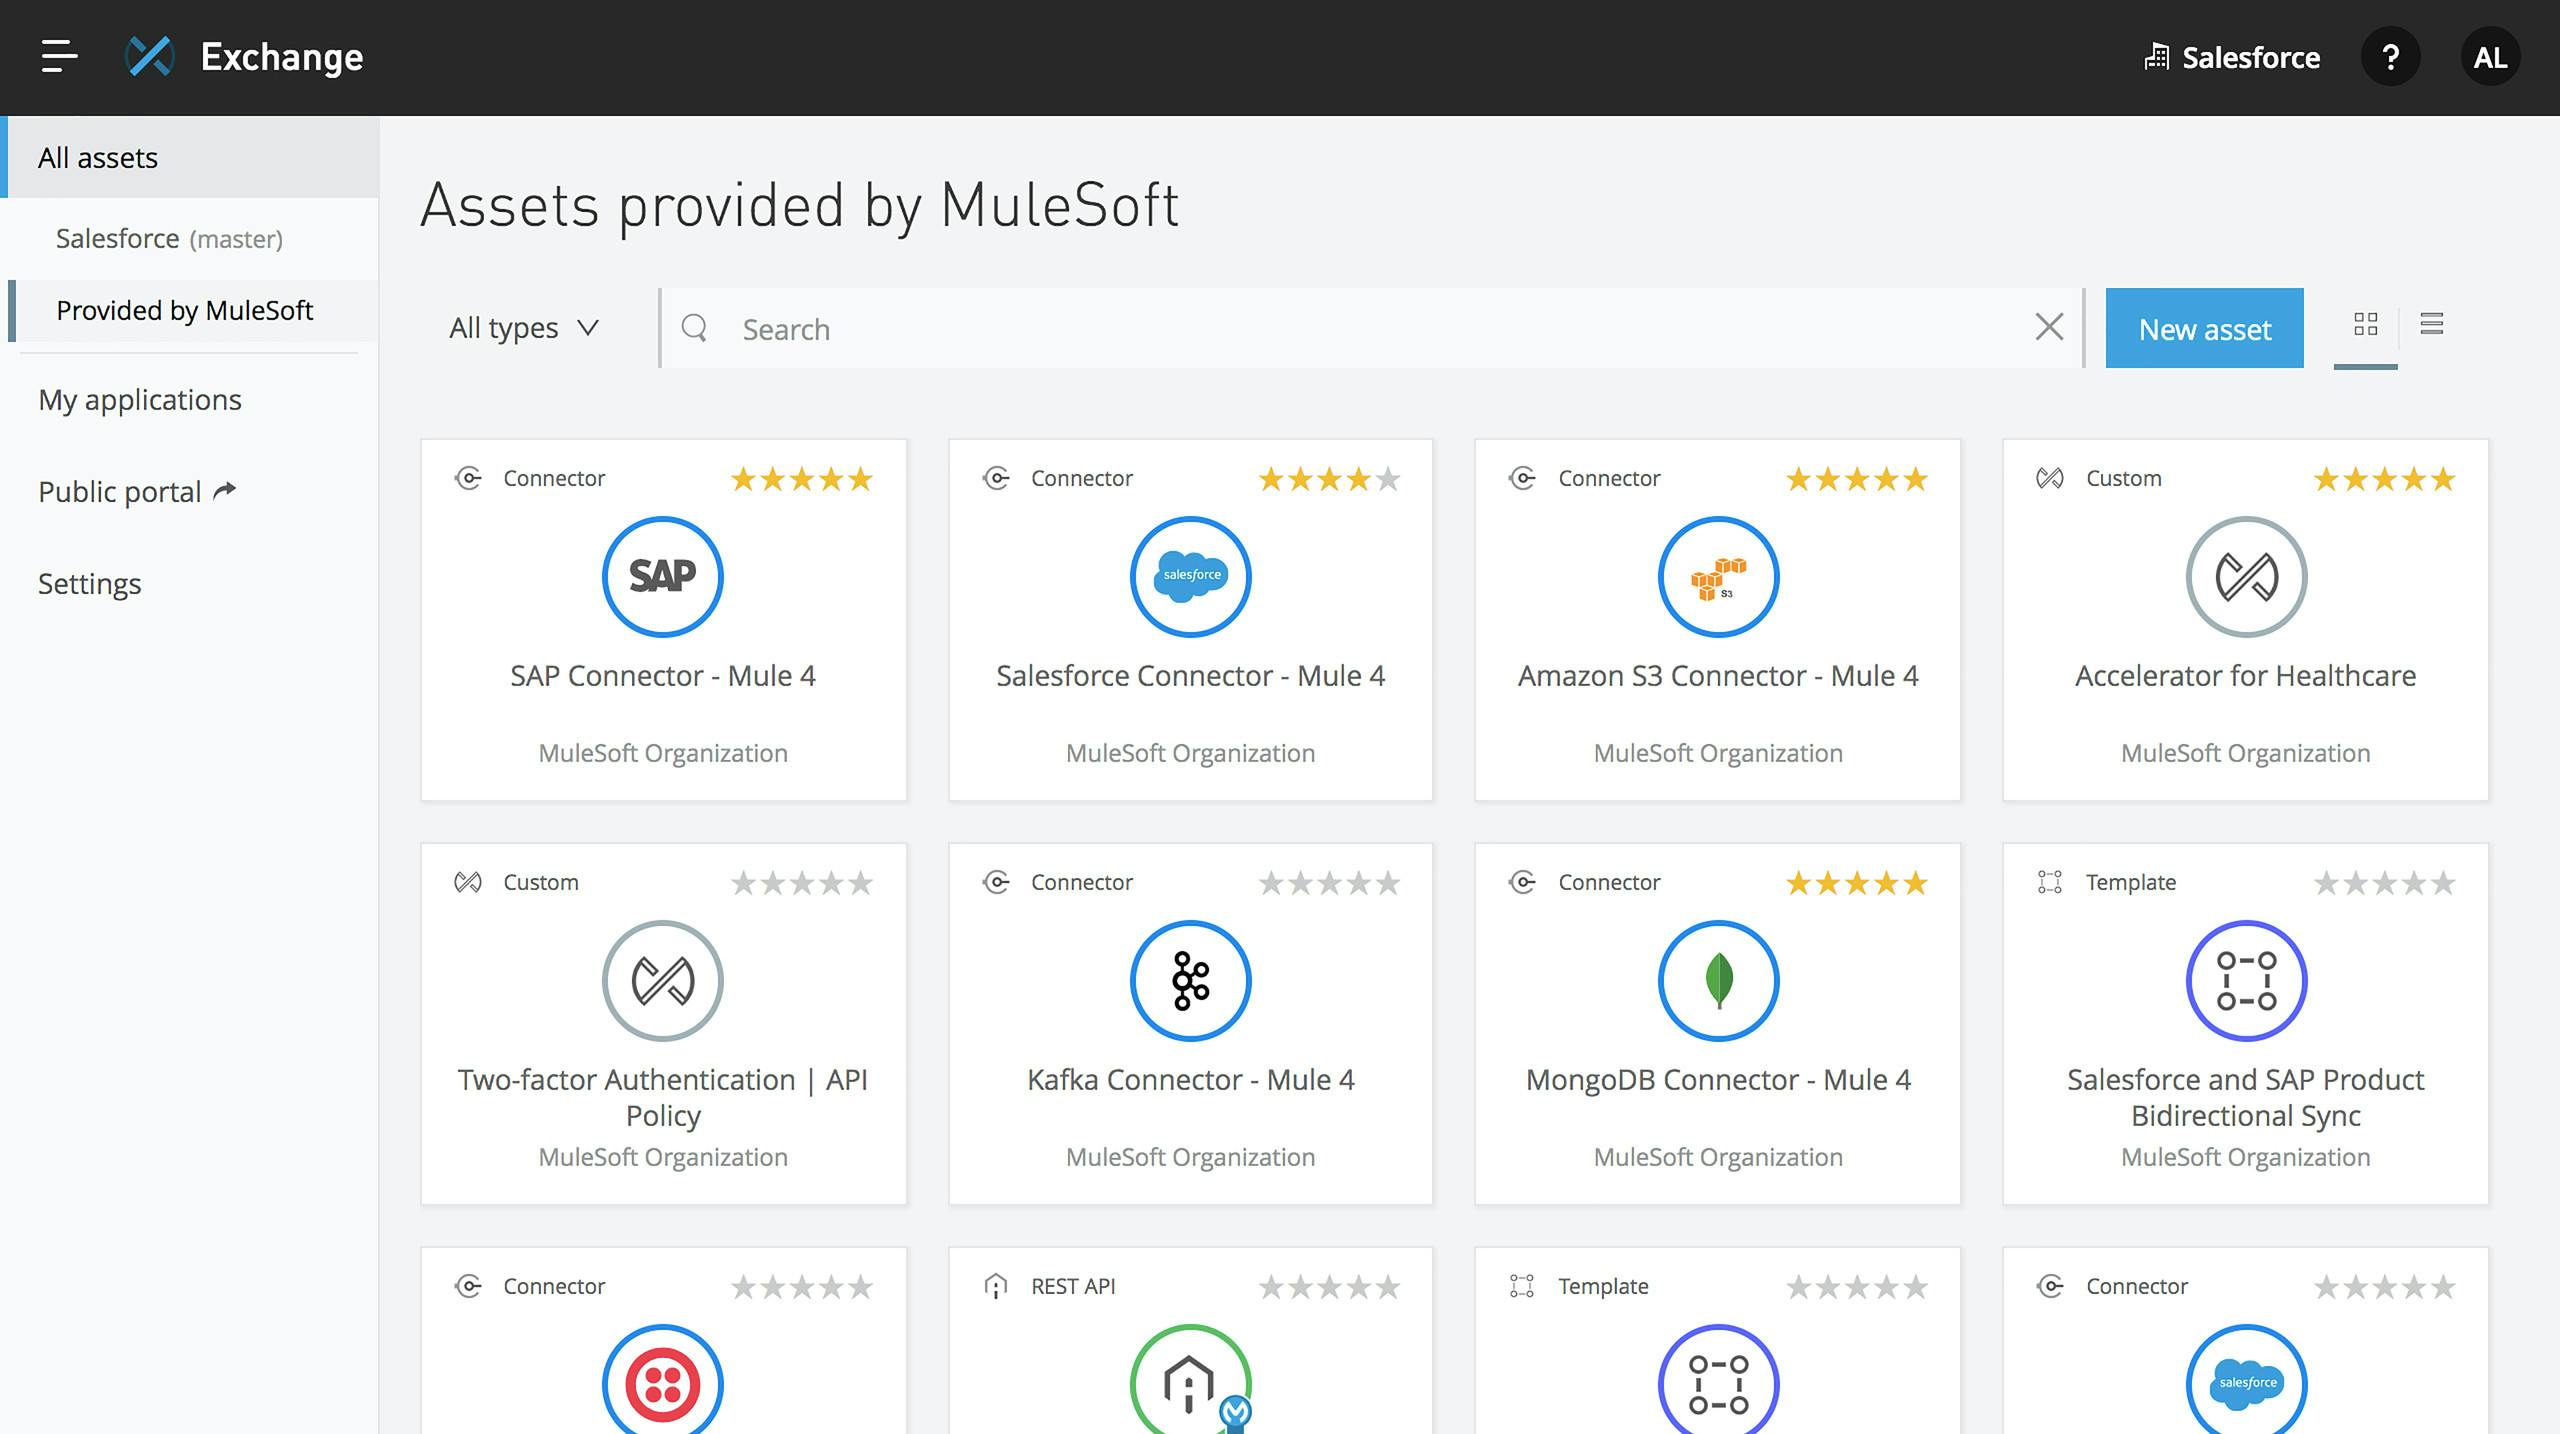2560x1434 pixels.
Task: Switch to list view layout
Action: (x=2432, y=323)
